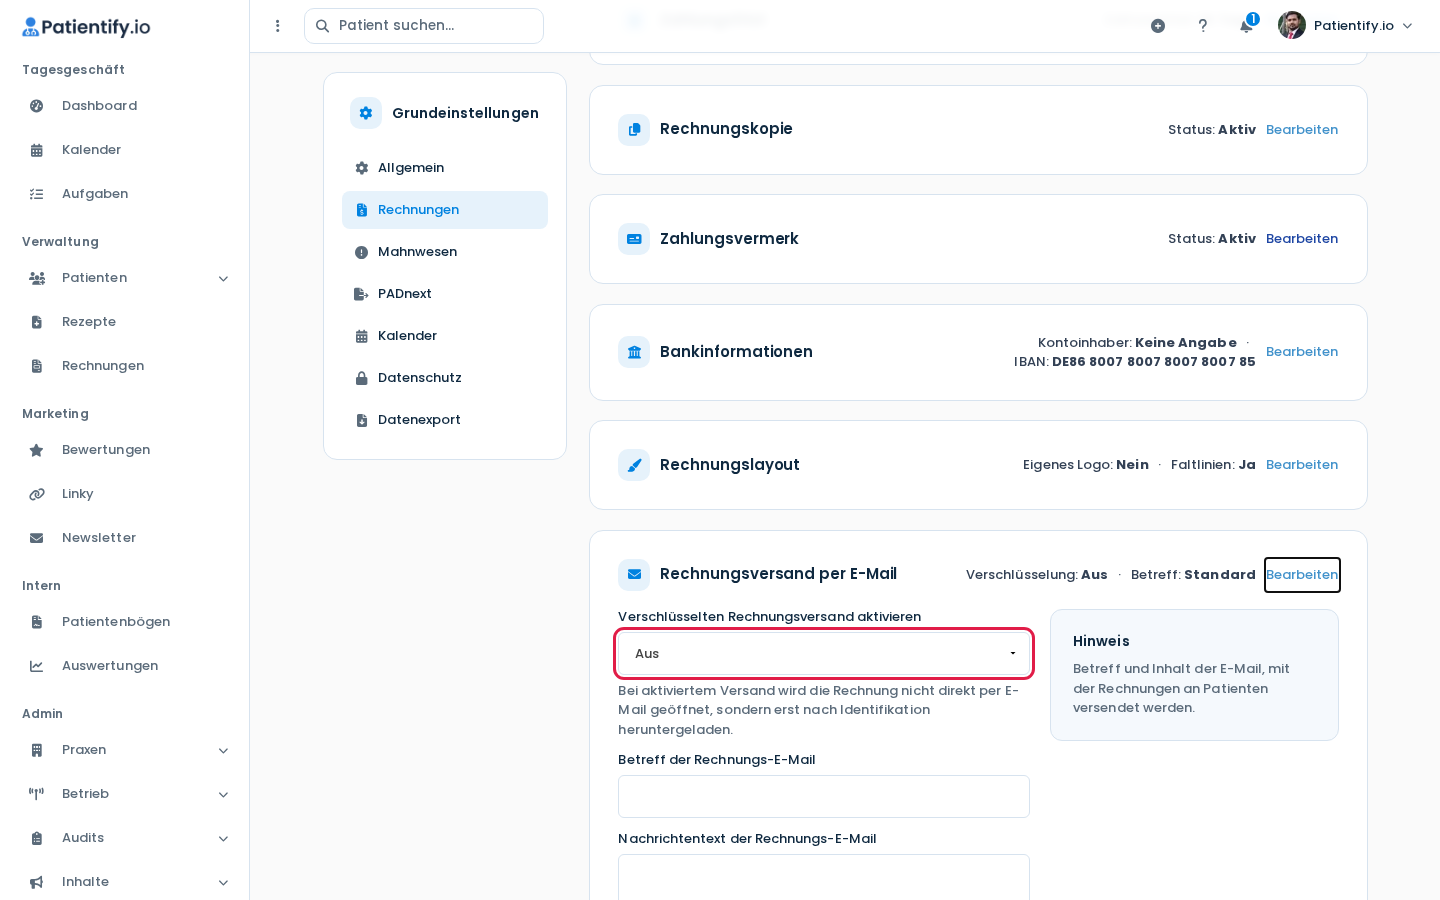The width and height of the screenshot is (1440, 900).
Task: Click Bearbeiten for Zahlungsvermerk
Action: [1302, 239]
